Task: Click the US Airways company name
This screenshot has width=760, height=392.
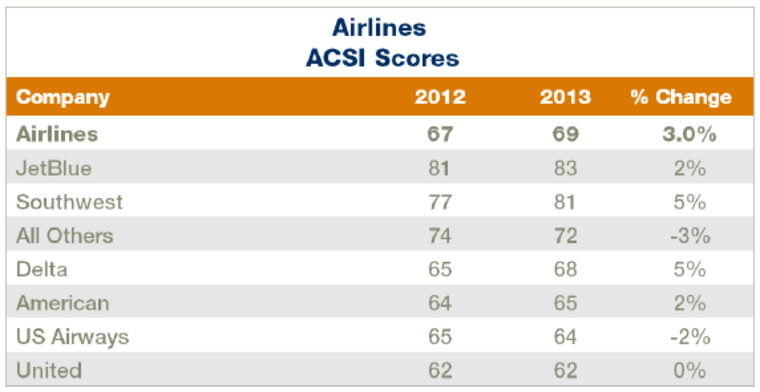Action: point(73,337)
